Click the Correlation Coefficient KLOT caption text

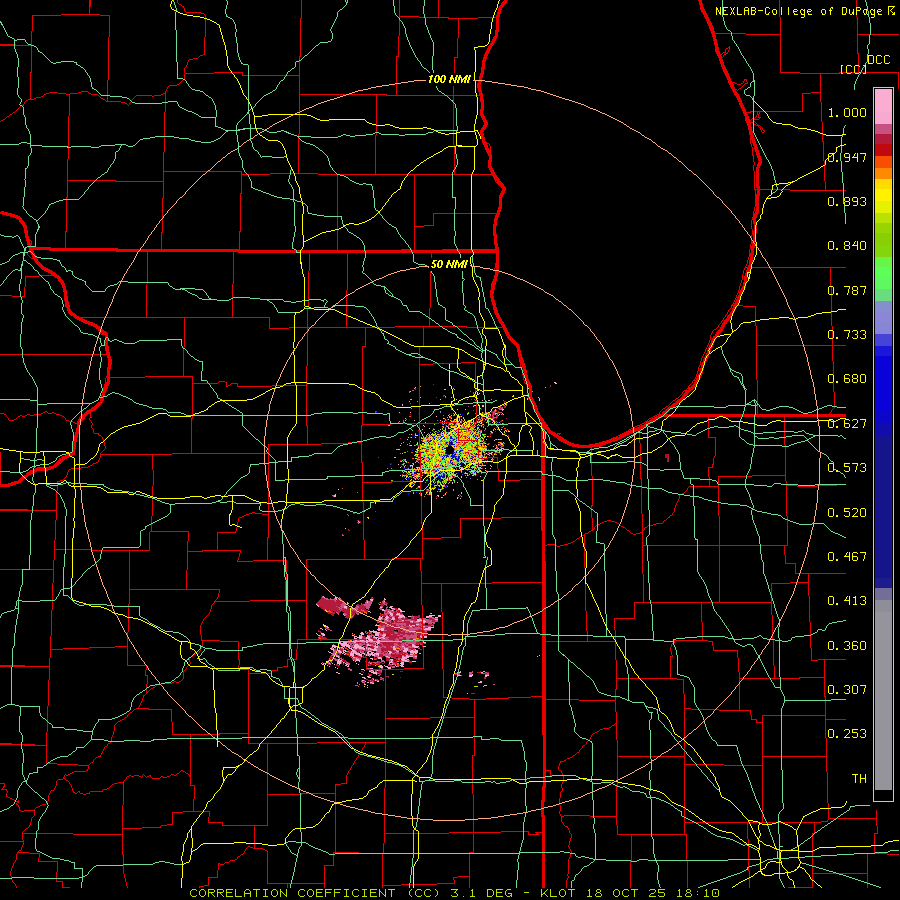(x=454, y=893)
